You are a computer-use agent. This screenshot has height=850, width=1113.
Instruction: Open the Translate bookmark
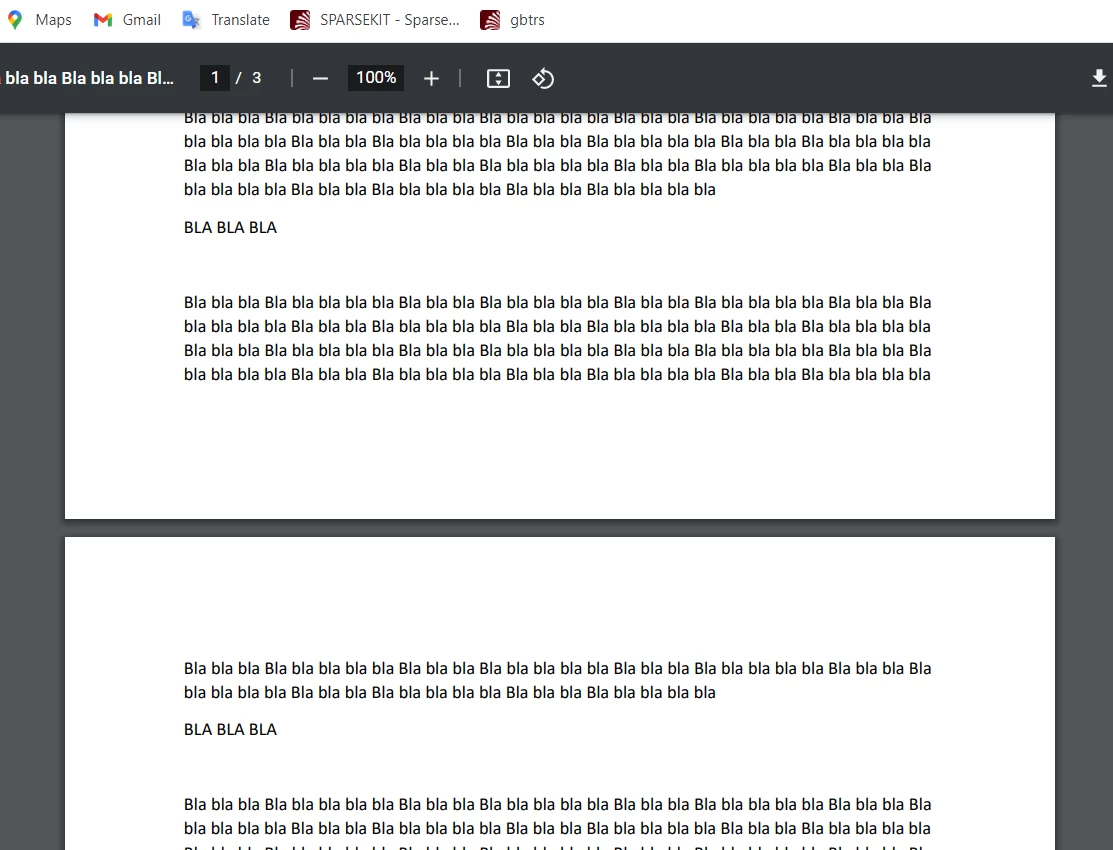click(x=226, y=20)
